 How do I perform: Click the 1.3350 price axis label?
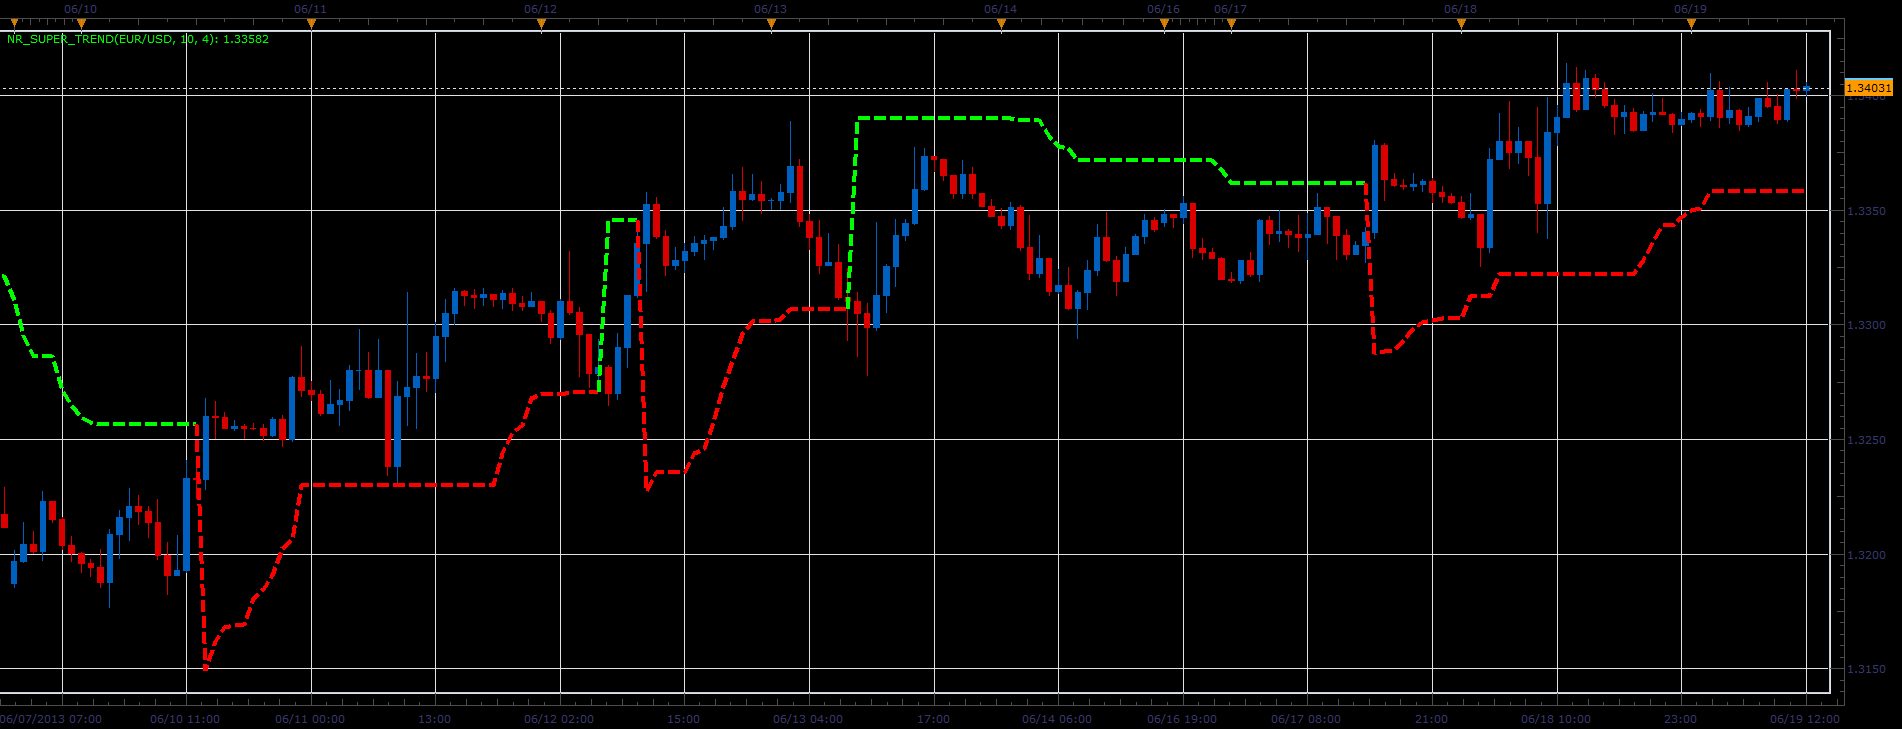[1866, 211]
